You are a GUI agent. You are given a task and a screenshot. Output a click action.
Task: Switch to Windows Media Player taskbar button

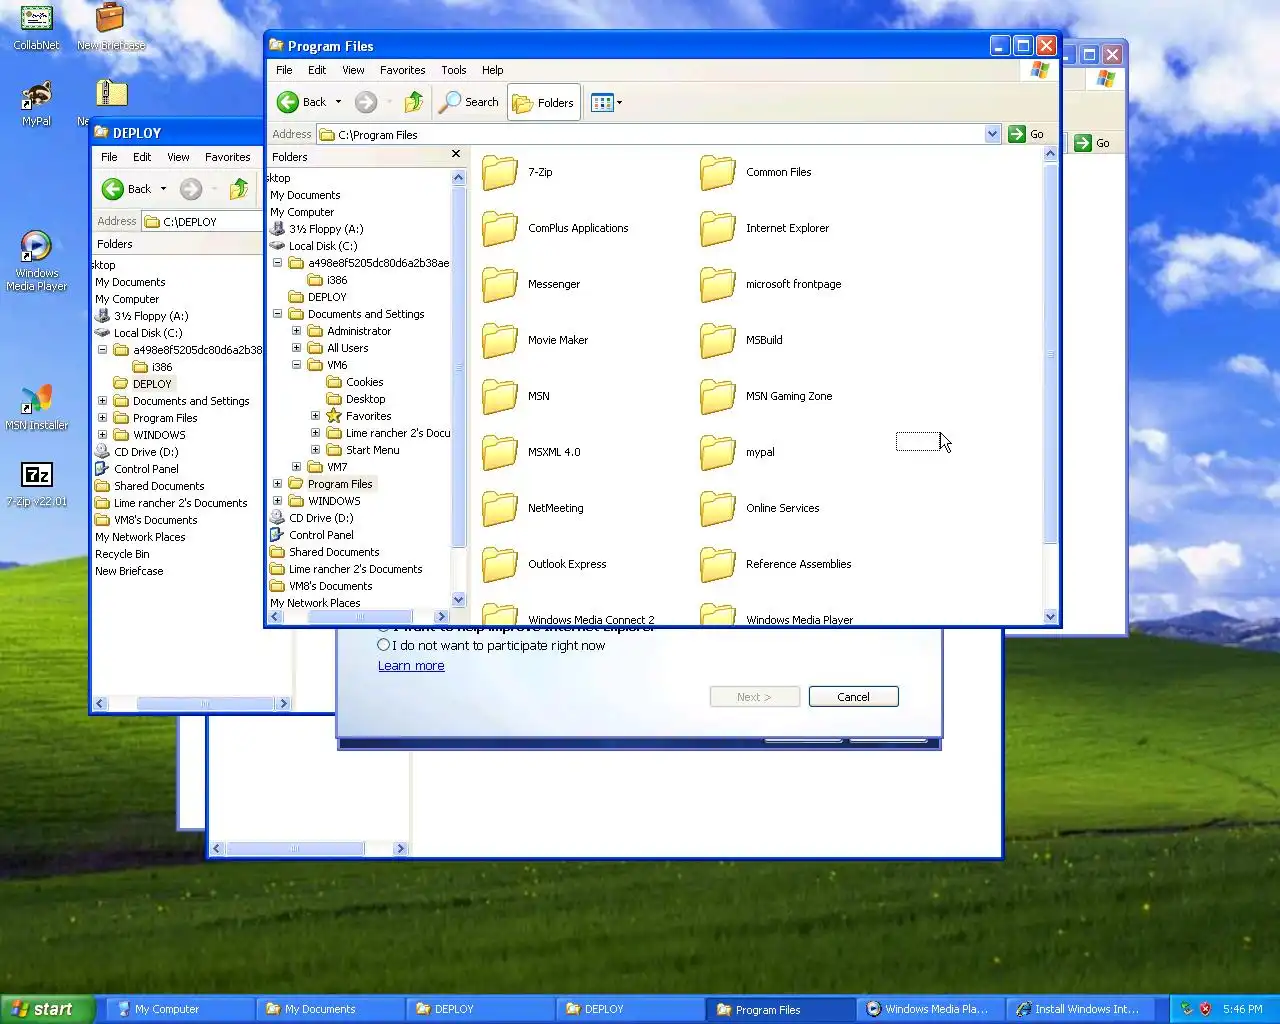(x=928, y=1009)
